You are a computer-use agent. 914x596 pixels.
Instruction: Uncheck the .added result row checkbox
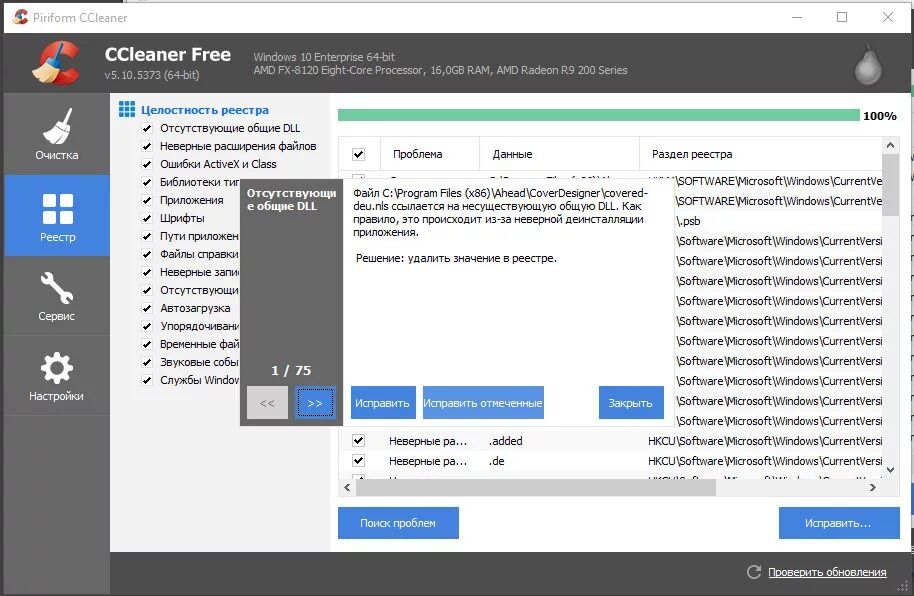coord(358,441)
